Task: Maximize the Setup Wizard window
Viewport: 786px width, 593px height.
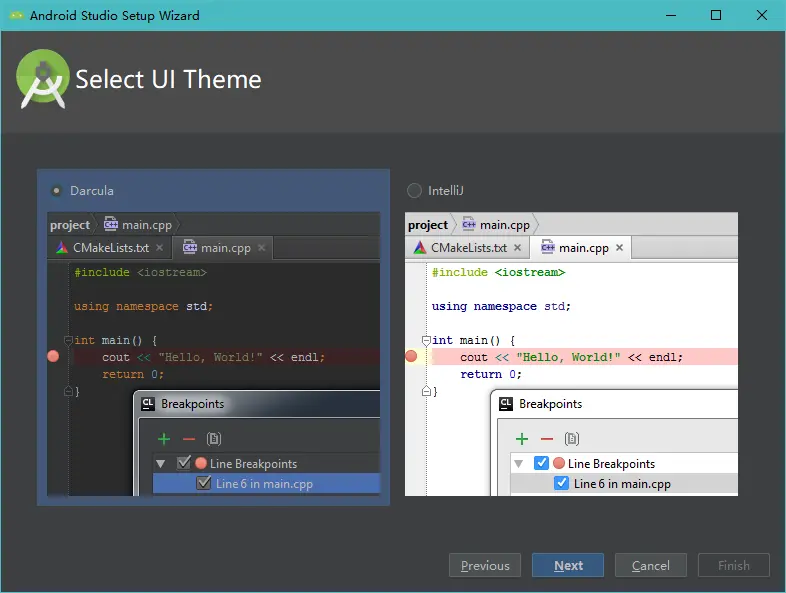Action: pyautogui.click(x=716, y=16)
